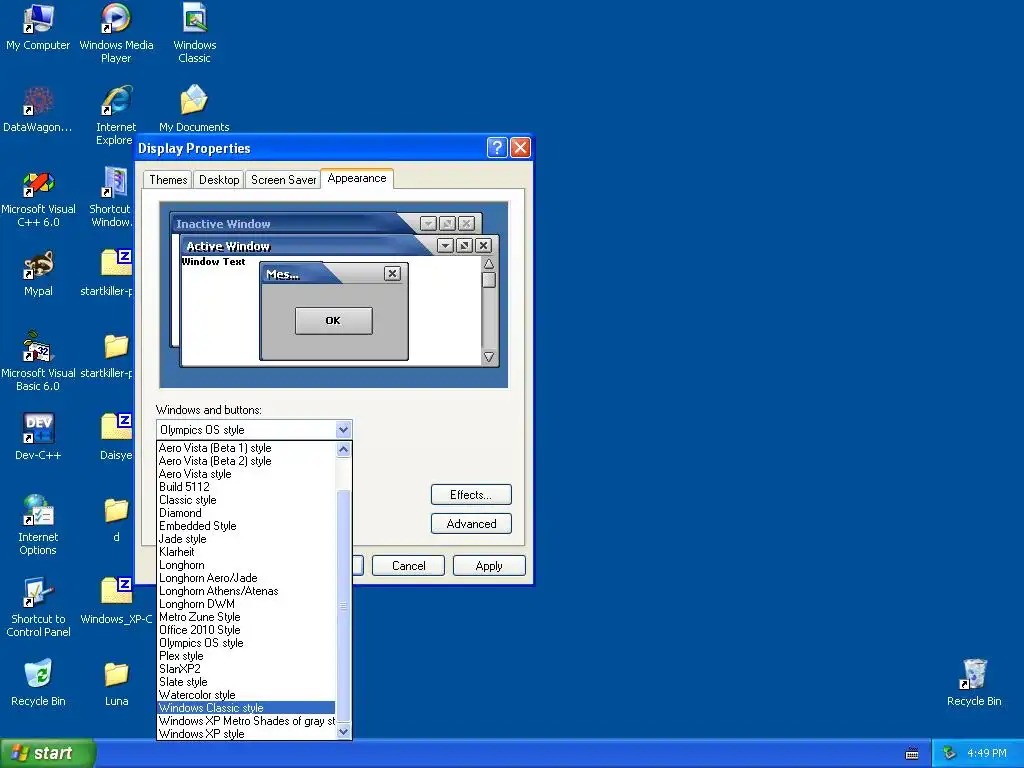Pick Plex style list entry

(x=246, y=656)
